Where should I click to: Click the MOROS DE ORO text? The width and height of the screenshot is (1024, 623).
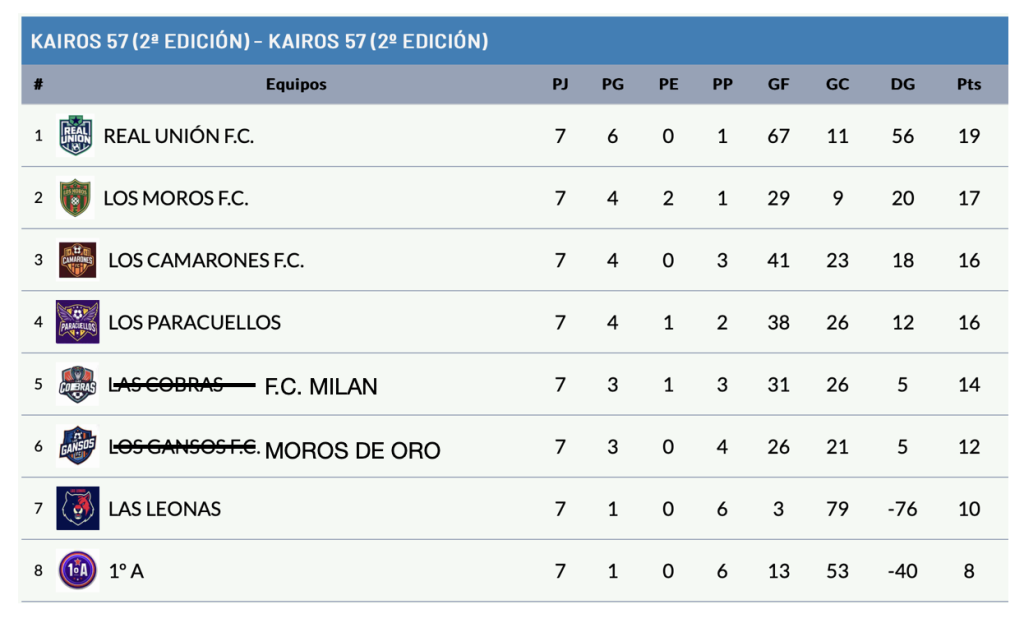coord(353,451)
